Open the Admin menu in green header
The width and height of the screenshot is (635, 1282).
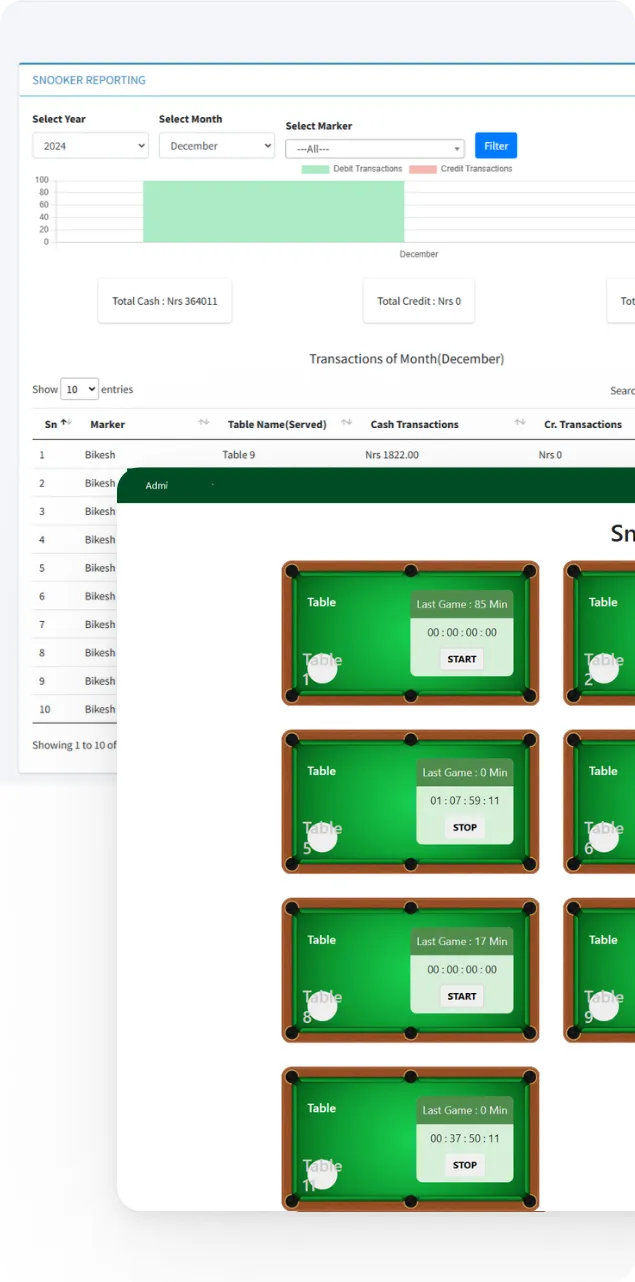pyautogui.click(x=157, y=485)
